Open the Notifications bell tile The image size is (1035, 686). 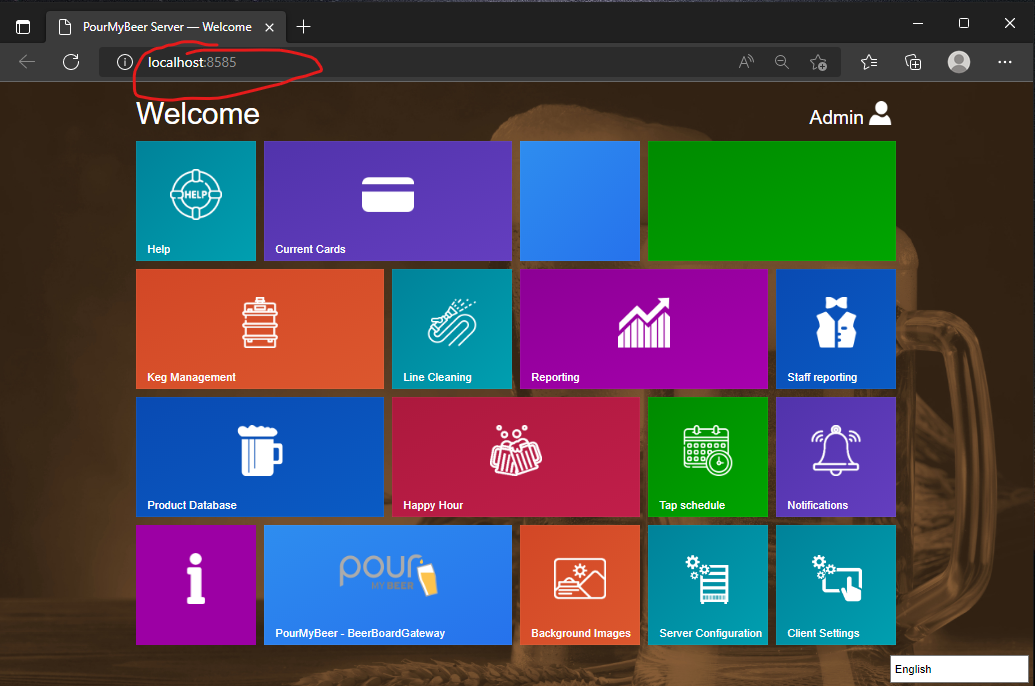tap(836, 457)
